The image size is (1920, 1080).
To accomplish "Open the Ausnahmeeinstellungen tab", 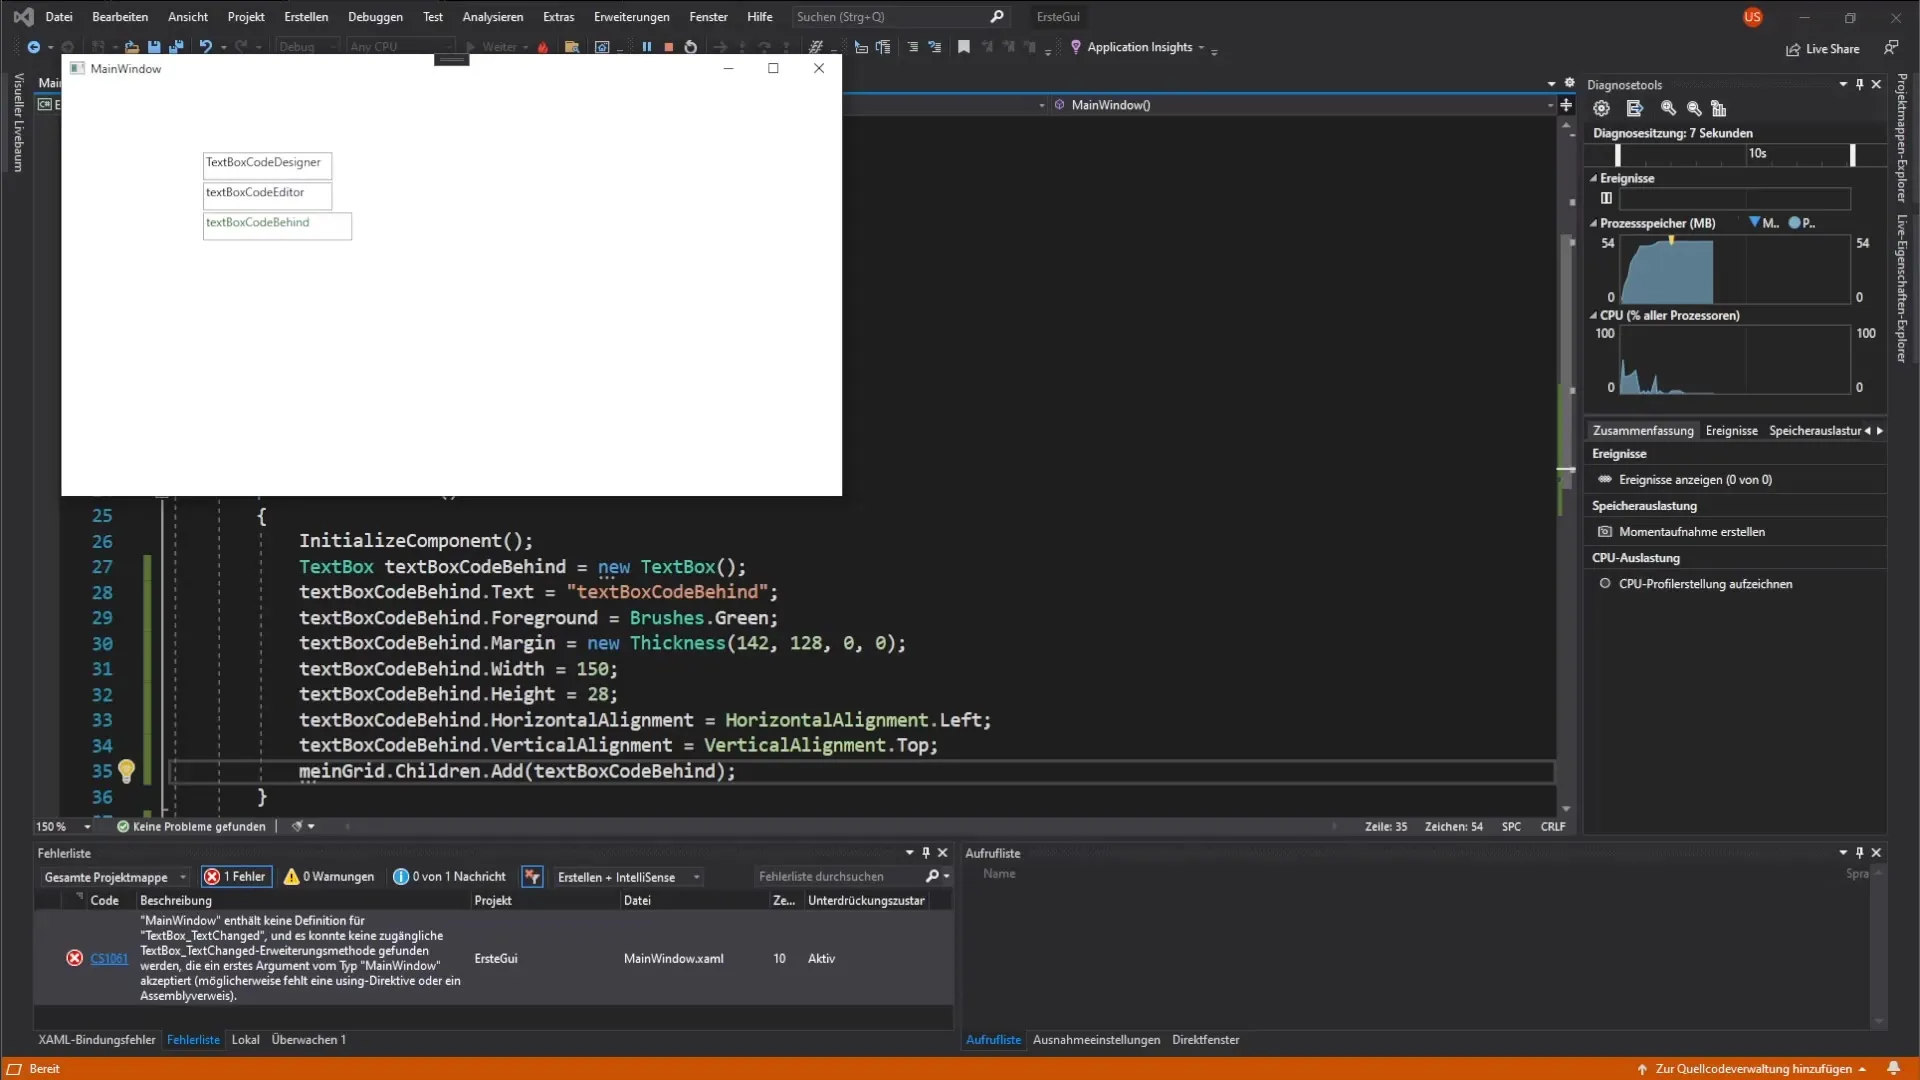I will click(x=1096, y=1040).
